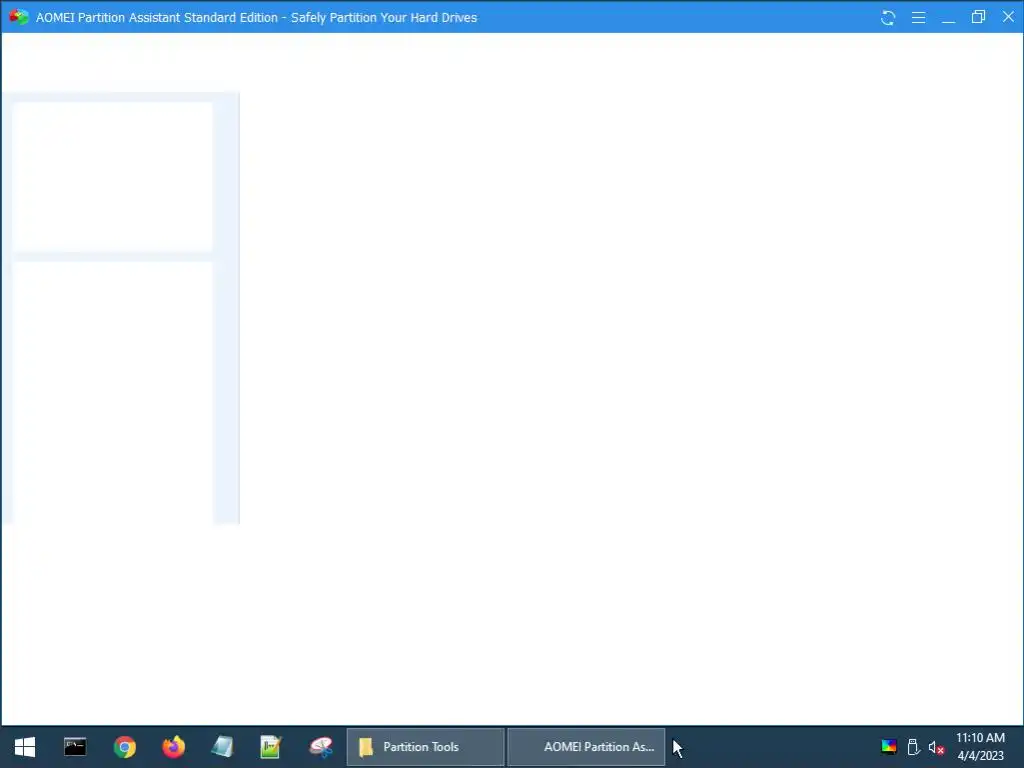Restore down the AOMEI window

pos(978,17)
